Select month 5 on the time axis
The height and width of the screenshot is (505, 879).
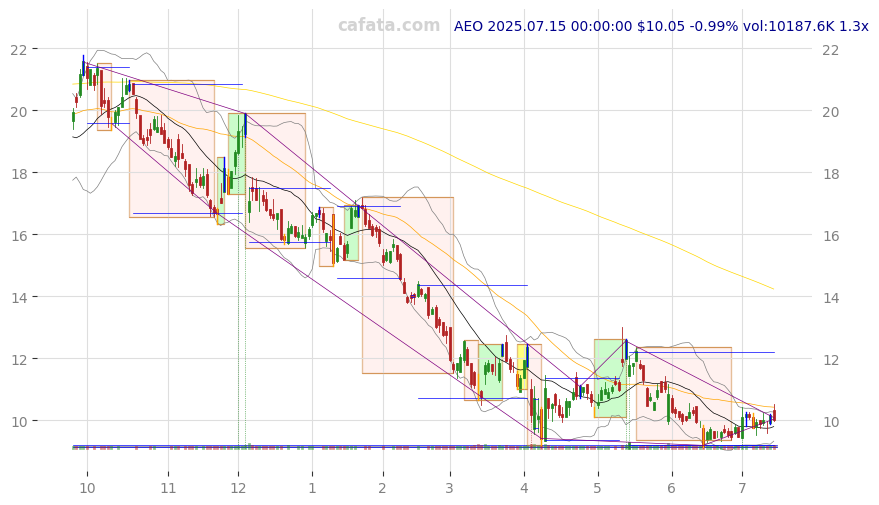[x=598, y=488]
